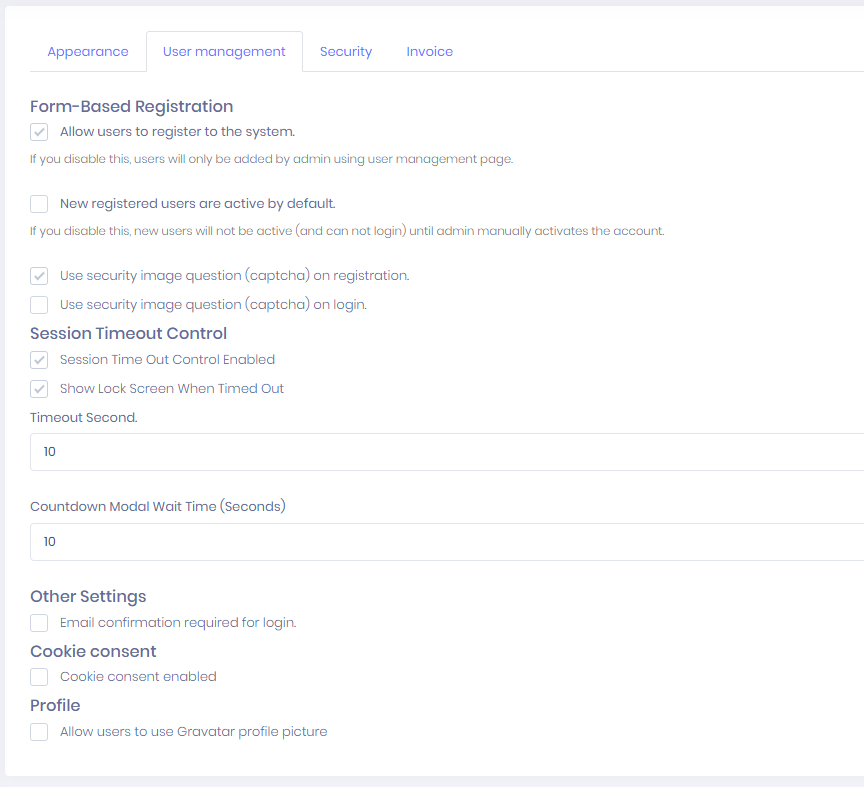Uncheck captcha on registration option
The width and height of the screenshot is (864, 787).
(38, 275)
